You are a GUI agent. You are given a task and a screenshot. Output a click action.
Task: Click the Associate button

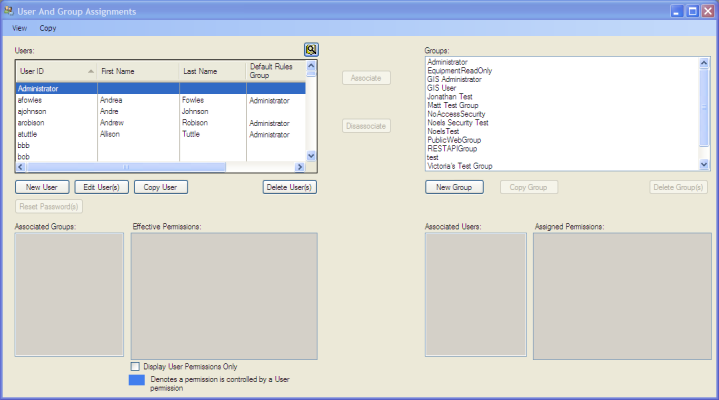click(x=366, y=78)
